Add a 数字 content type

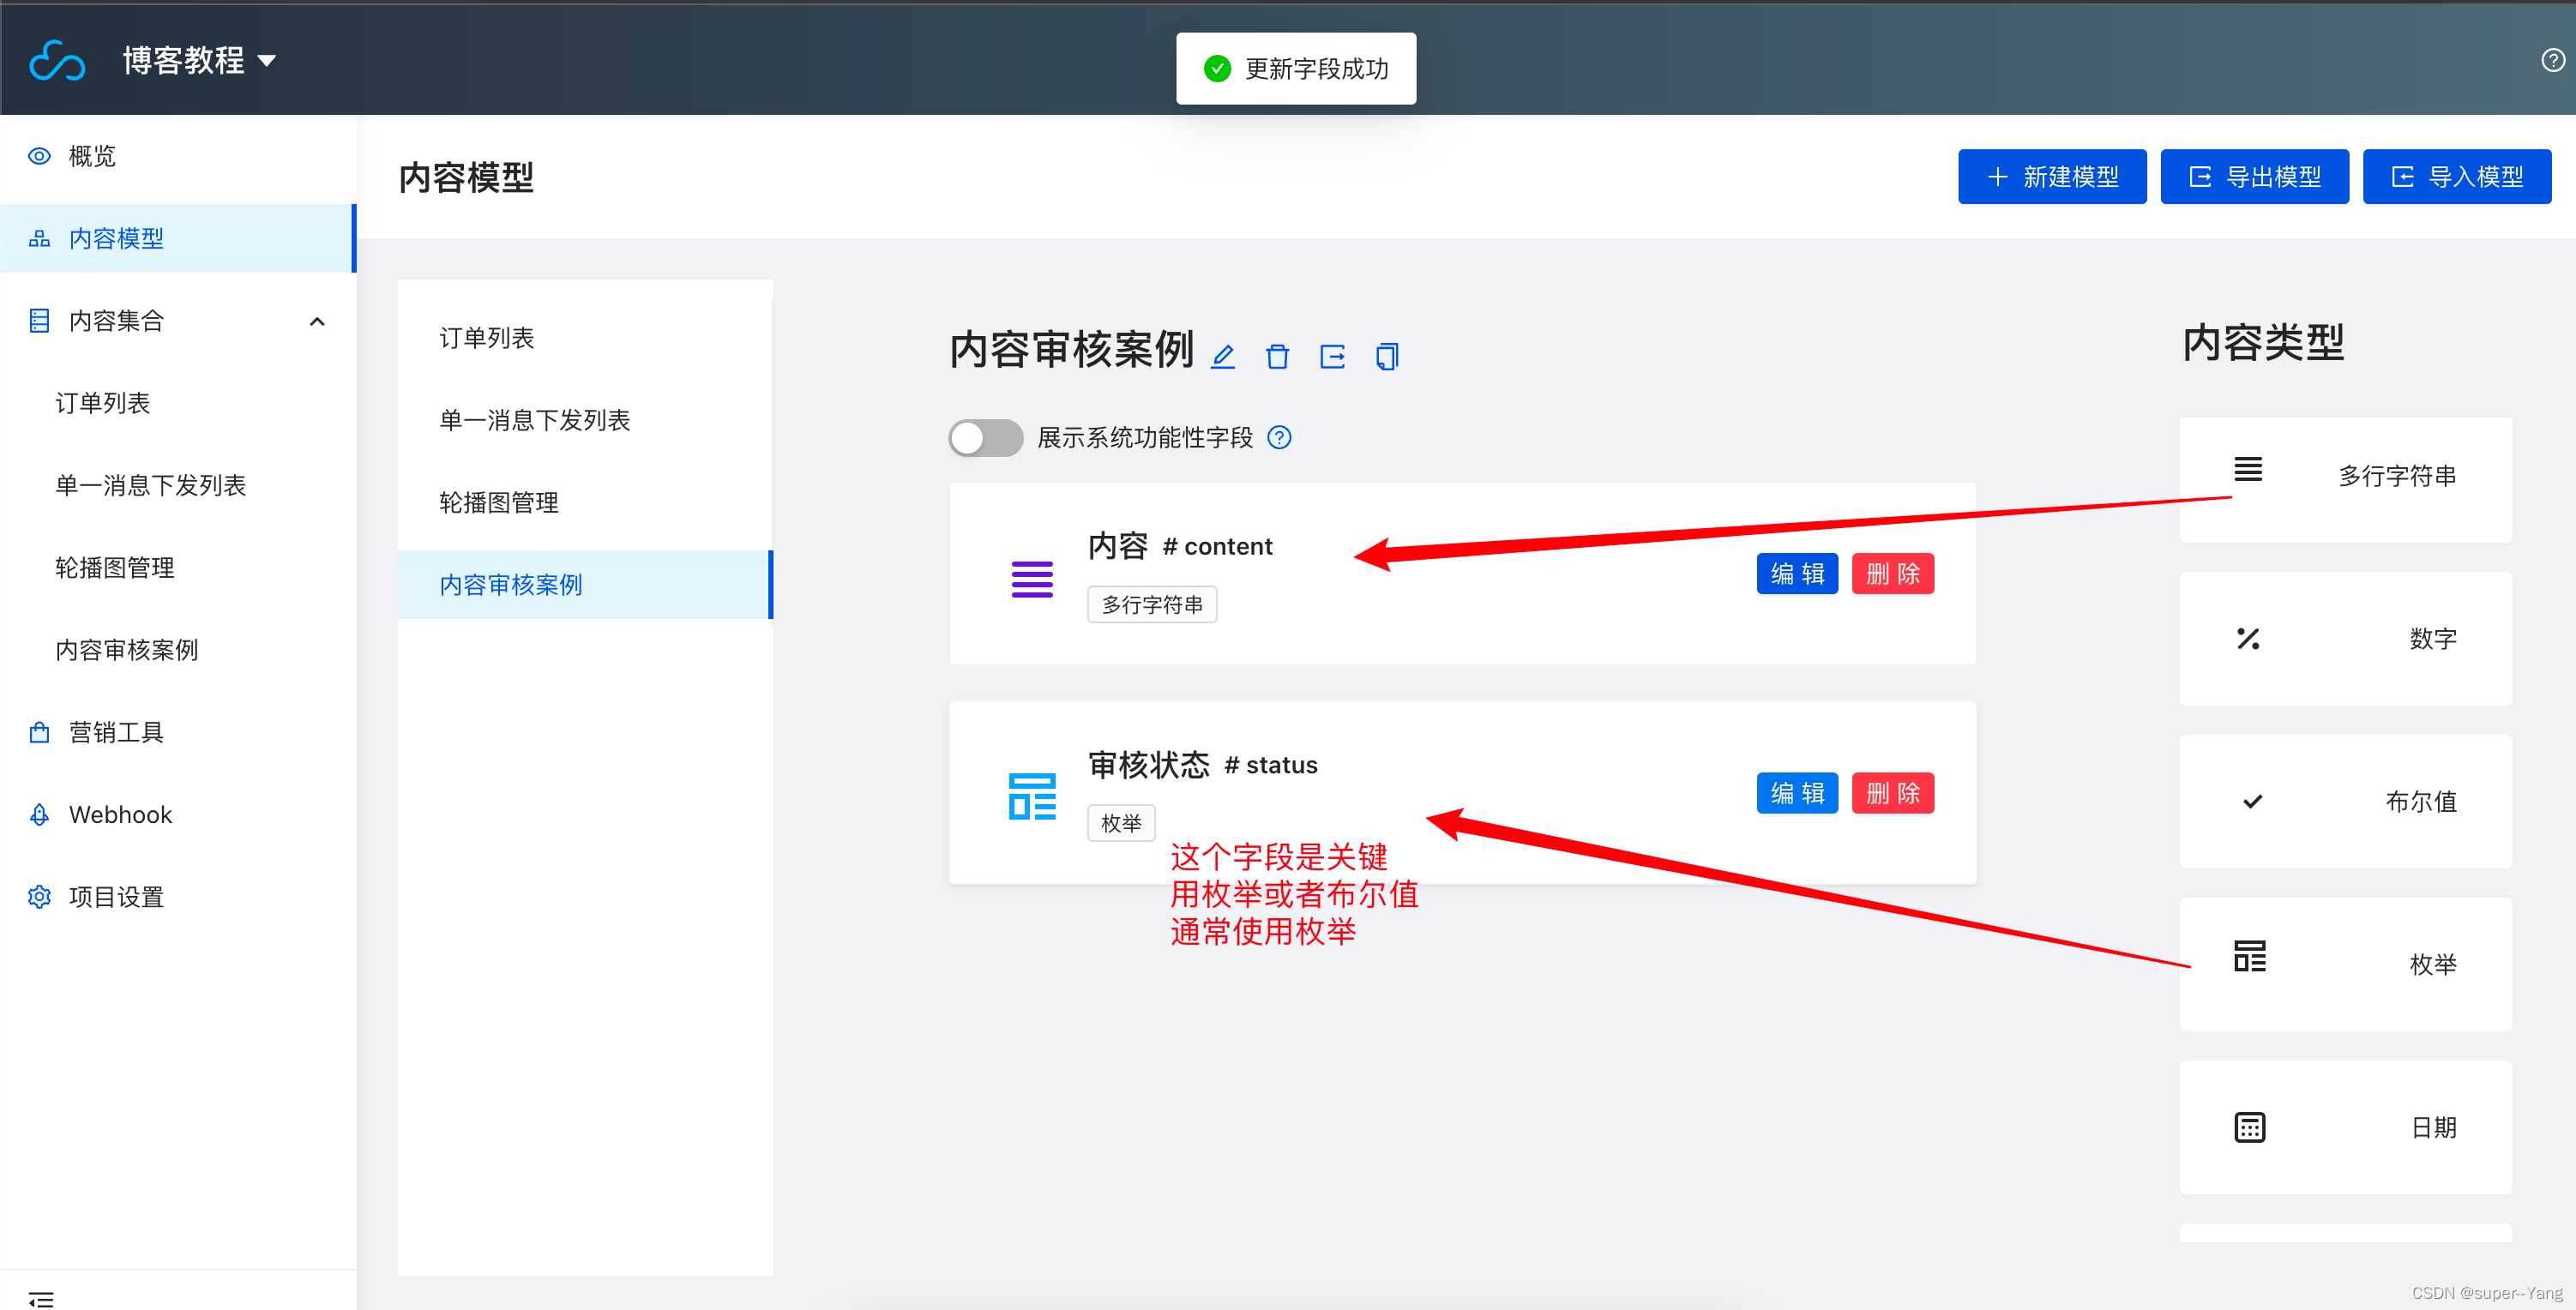coord(2345,638)
